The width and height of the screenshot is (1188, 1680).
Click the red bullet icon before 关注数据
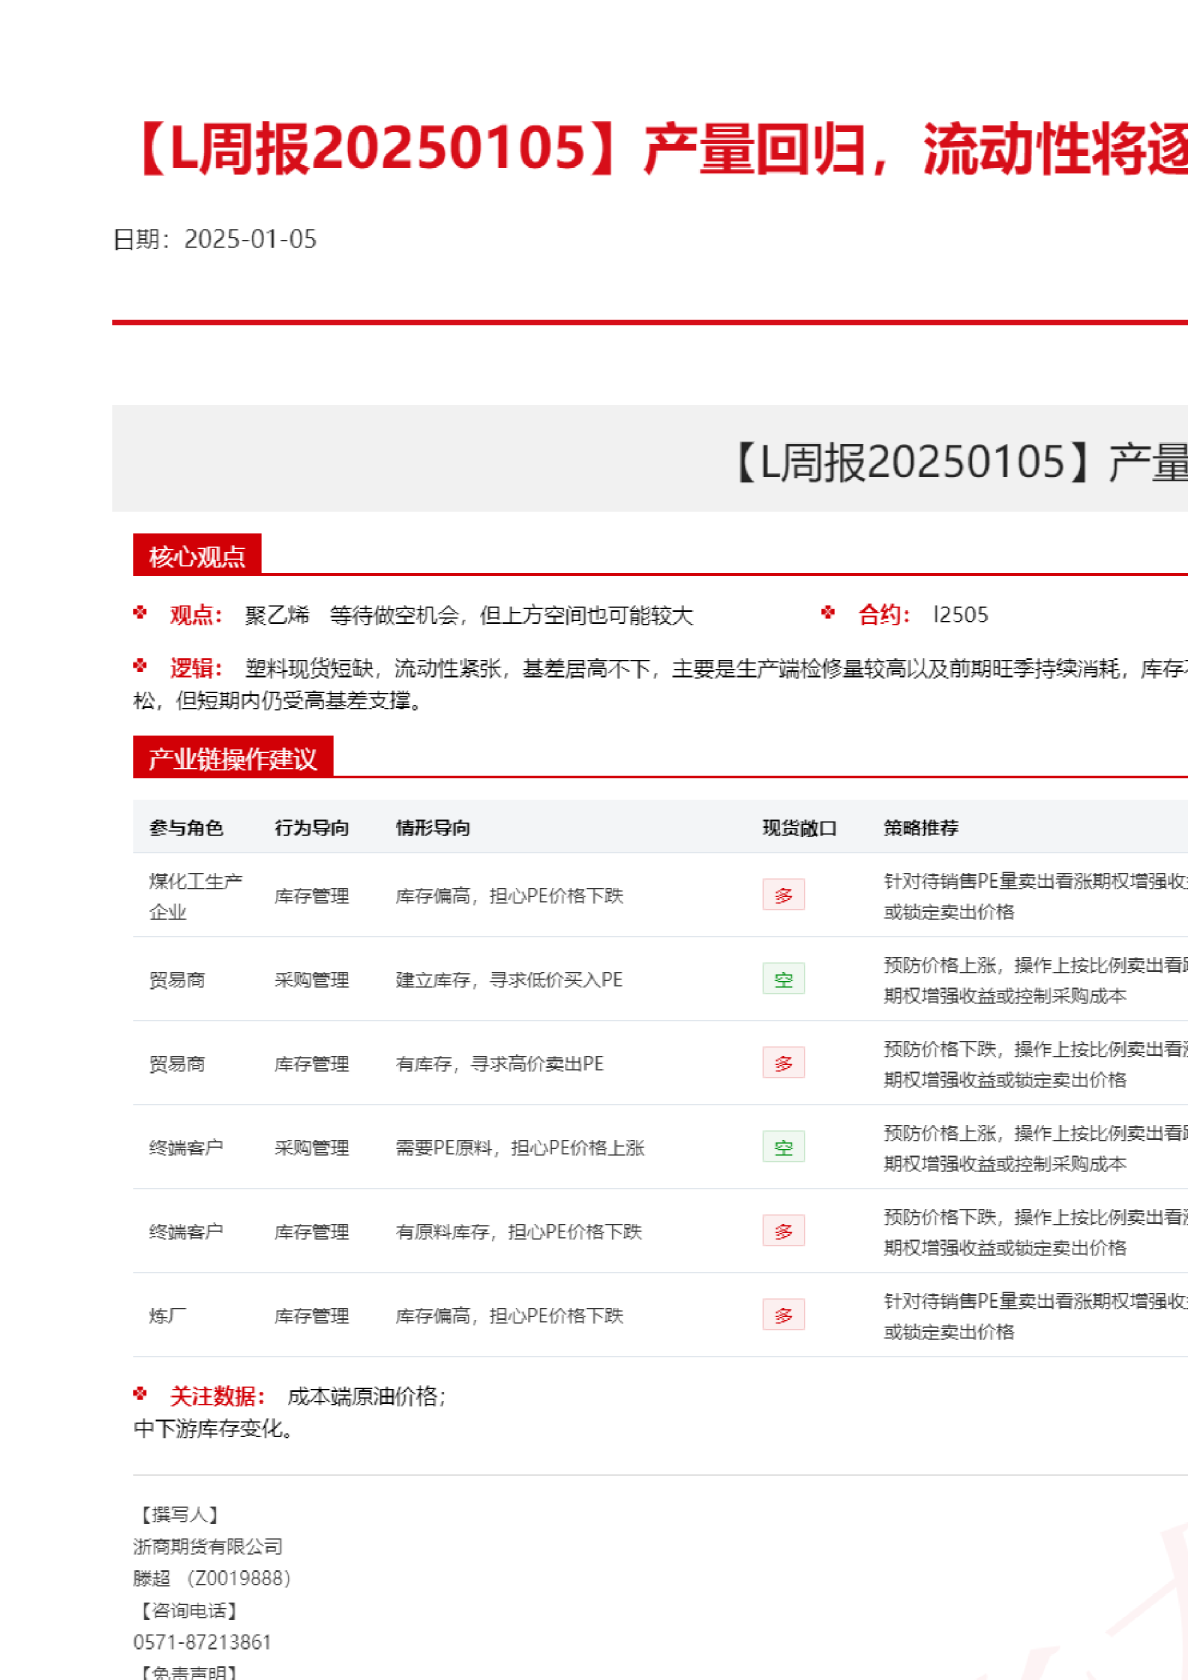pos(140,1394)
